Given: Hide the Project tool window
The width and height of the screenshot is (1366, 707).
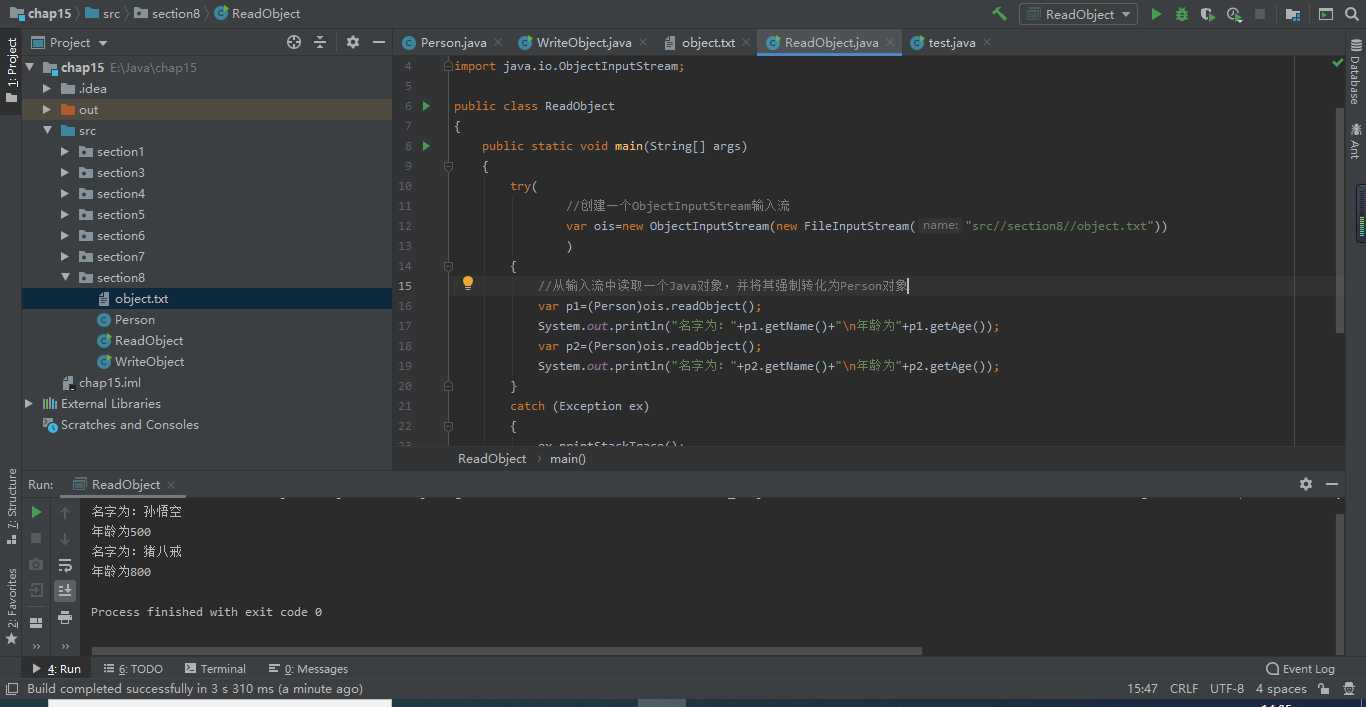Looking at the screenshot, I should [379, 42].
